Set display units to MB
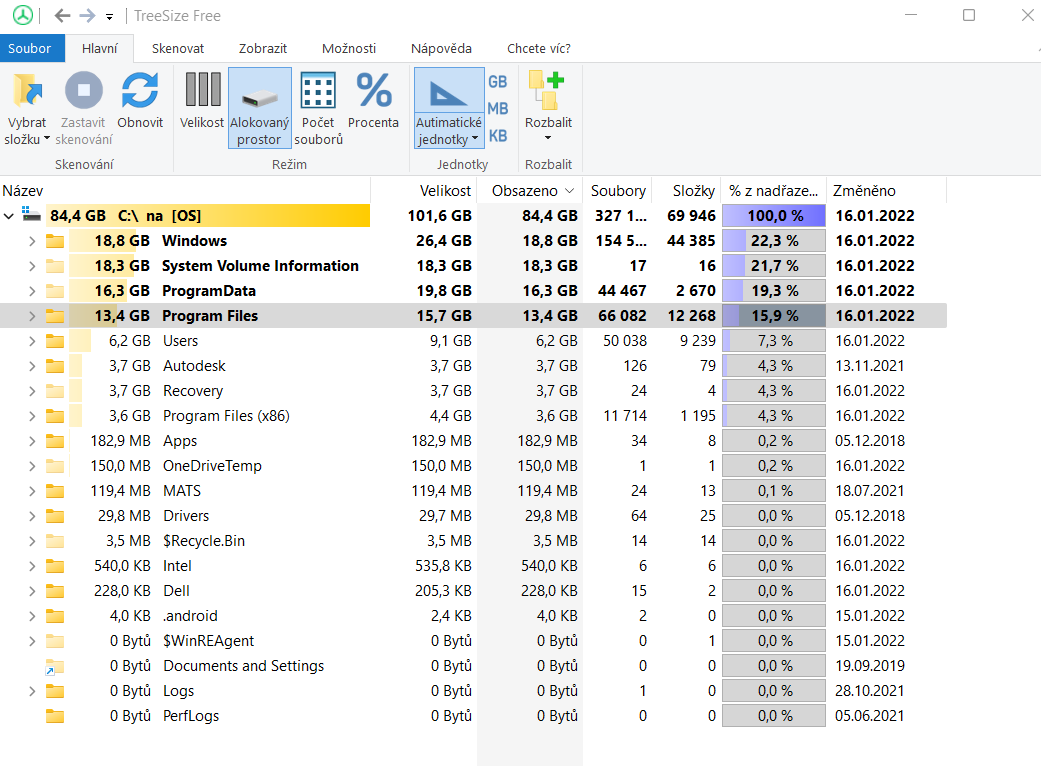1041x766 pixels. [498, 109]
